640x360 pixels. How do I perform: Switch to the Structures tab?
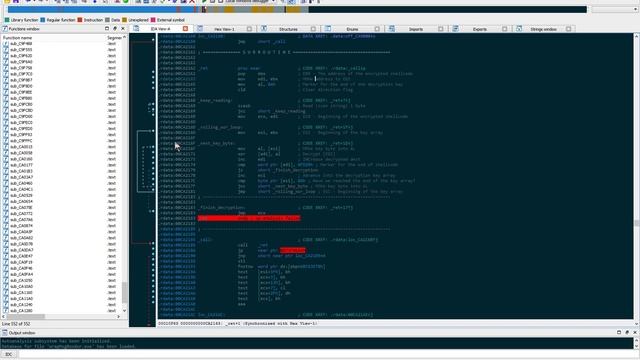point(288,29)
